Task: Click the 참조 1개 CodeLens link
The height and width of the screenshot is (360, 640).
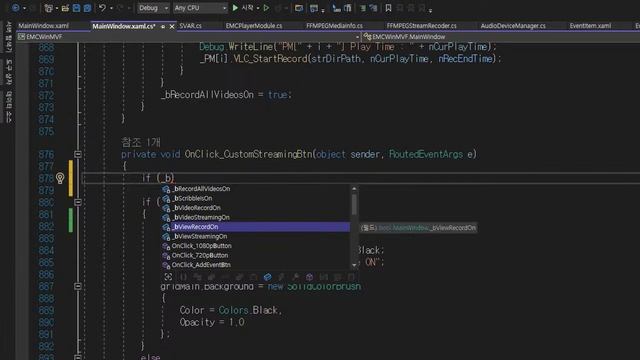Action: (x=141, y=142)
